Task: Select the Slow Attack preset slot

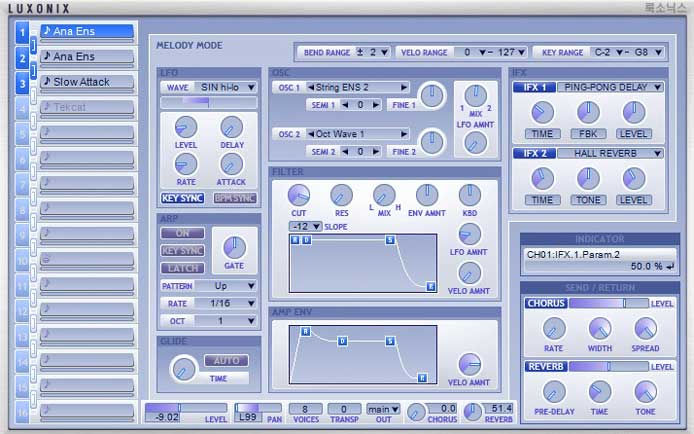Action: click(87, 82)
